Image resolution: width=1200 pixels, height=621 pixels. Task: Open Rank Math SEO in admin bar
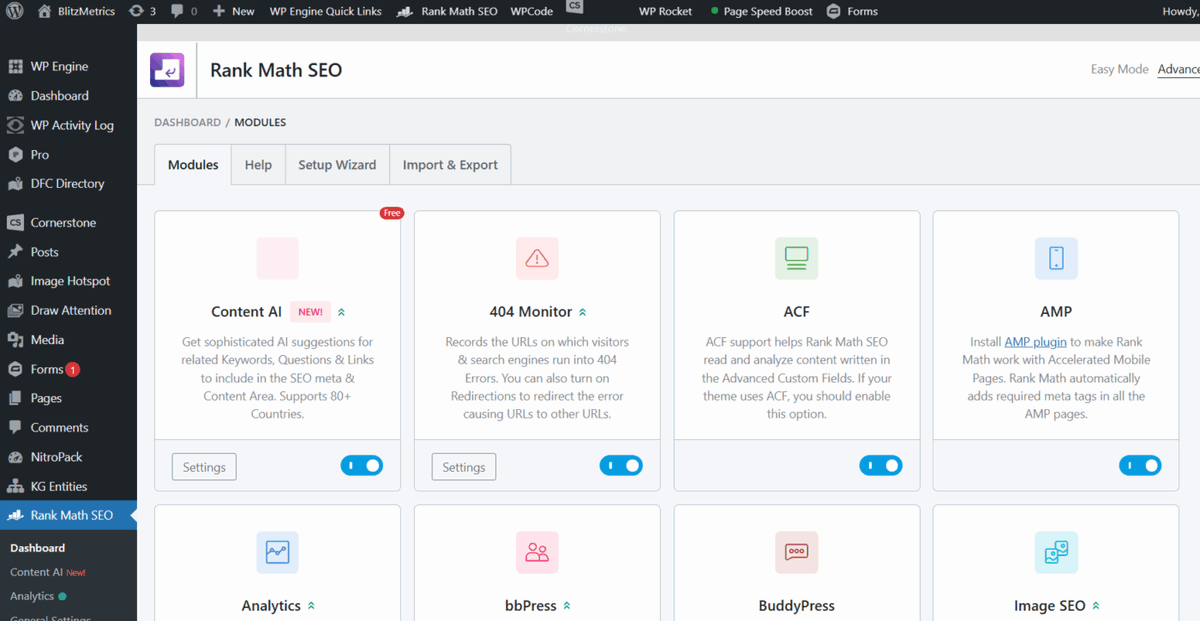447,11
